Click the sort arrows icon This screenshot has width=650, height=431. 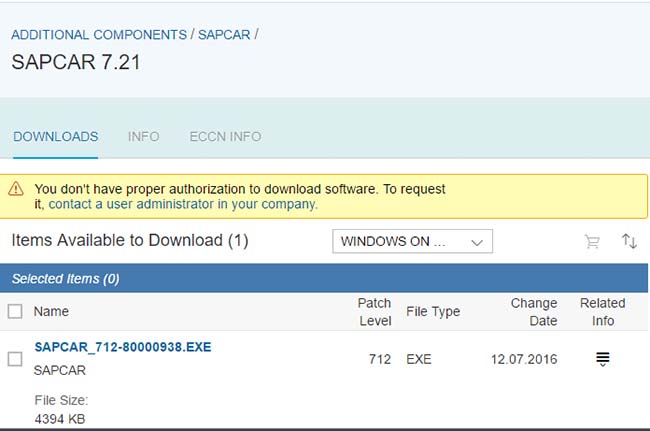click(629, 241)
